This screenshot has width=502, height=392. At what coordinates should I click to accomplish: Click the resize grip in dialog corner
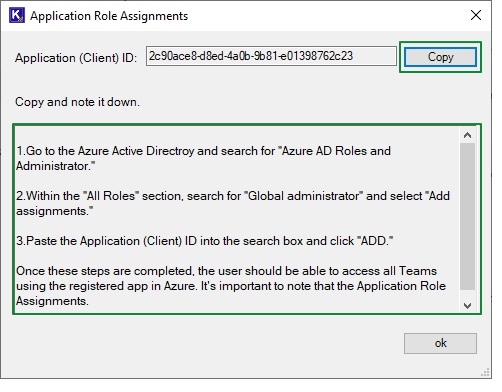tap(485, 372)
